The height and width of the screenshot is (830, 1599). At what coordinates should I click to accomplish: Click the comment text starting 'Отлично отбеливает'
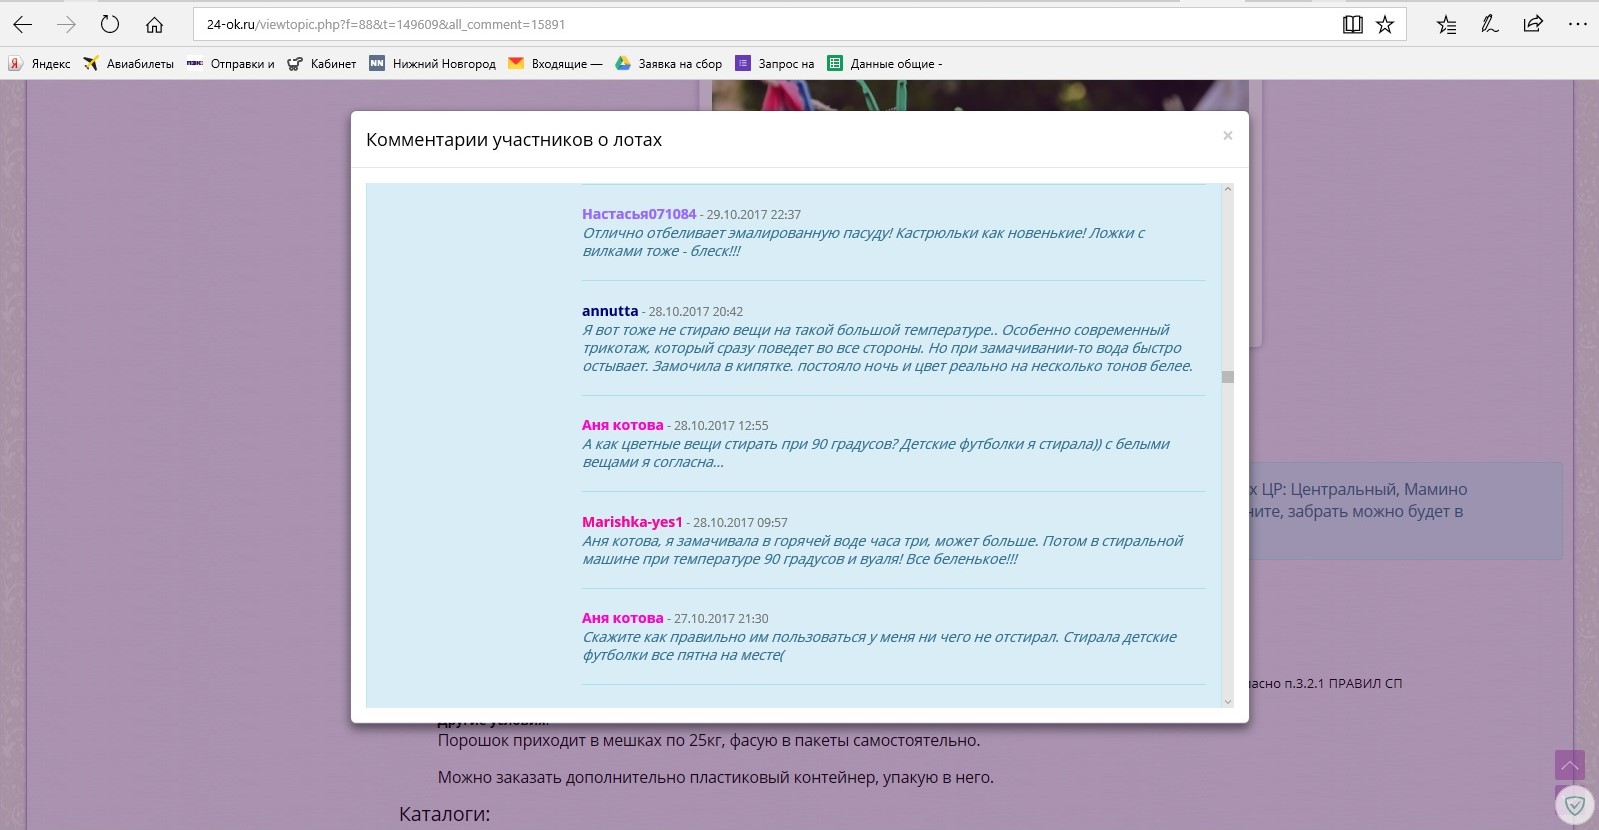[864, 242]
